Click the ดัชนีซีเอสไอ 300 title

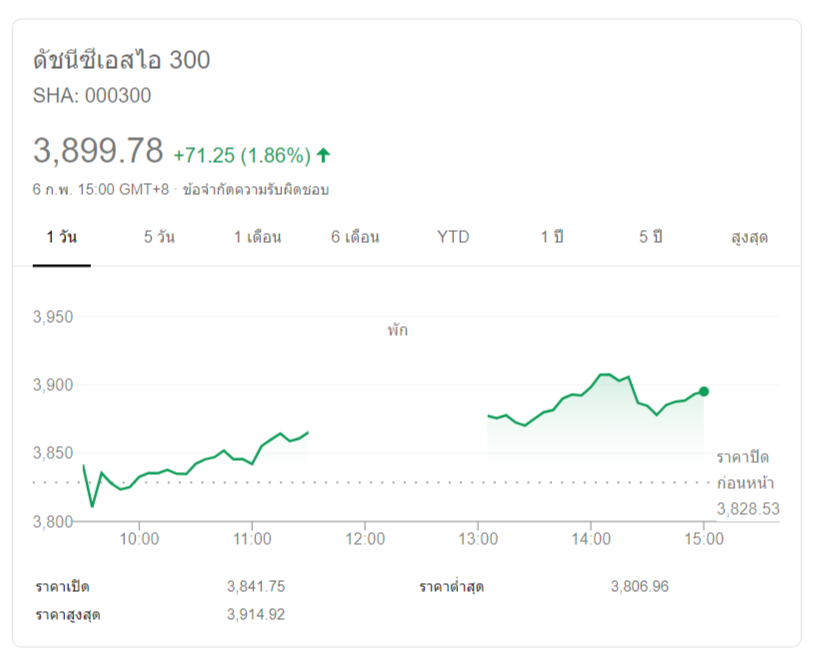tap(121, 60)
